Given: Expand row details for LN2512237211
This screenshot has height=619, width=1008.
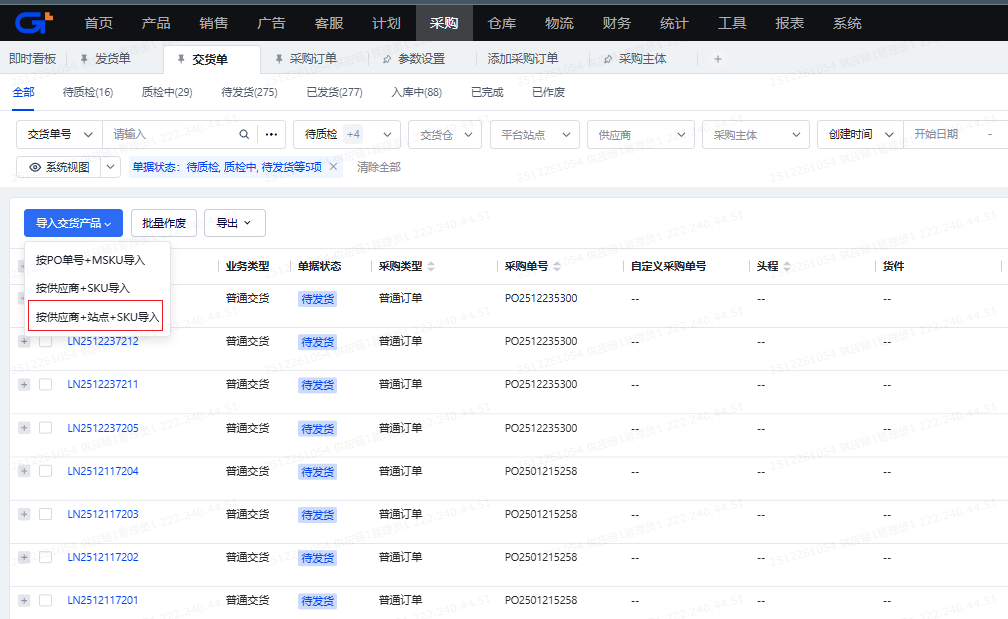Looking at the screenshot, I should pos(24,384).
